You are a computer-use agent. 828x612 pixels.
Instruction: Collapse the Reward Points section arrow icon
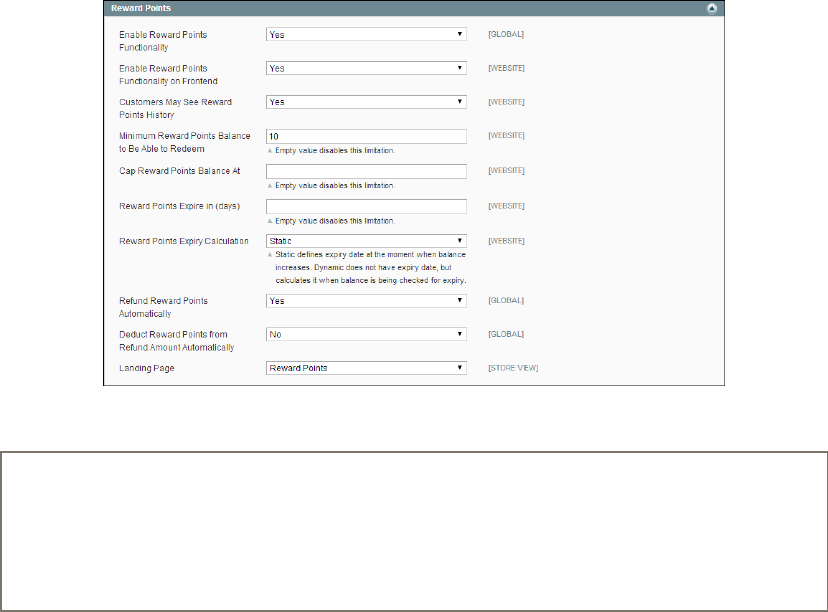(x=712, y=8)
